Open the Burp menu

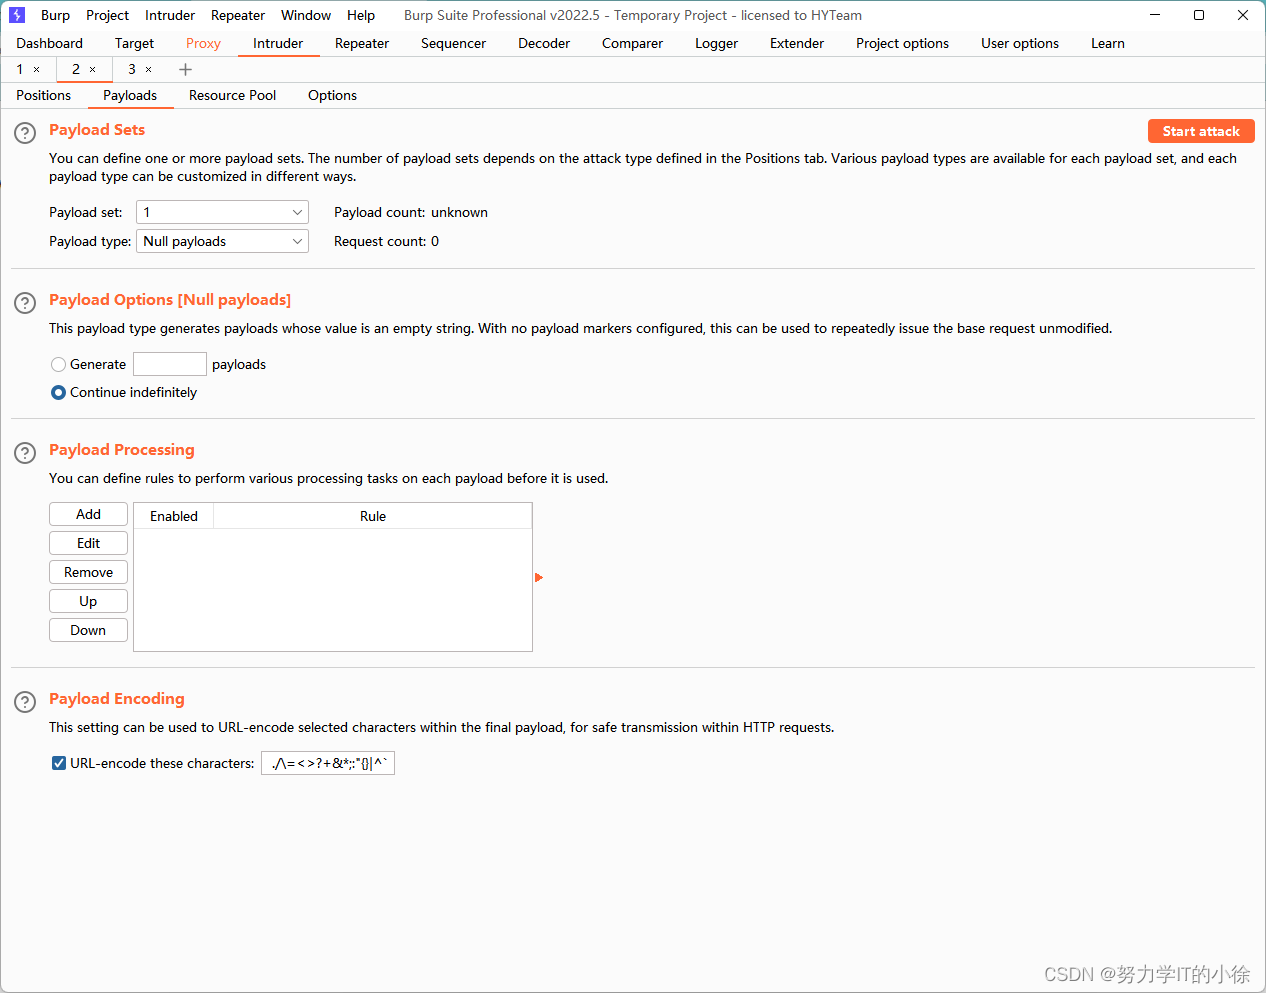(x=55, y=15)
